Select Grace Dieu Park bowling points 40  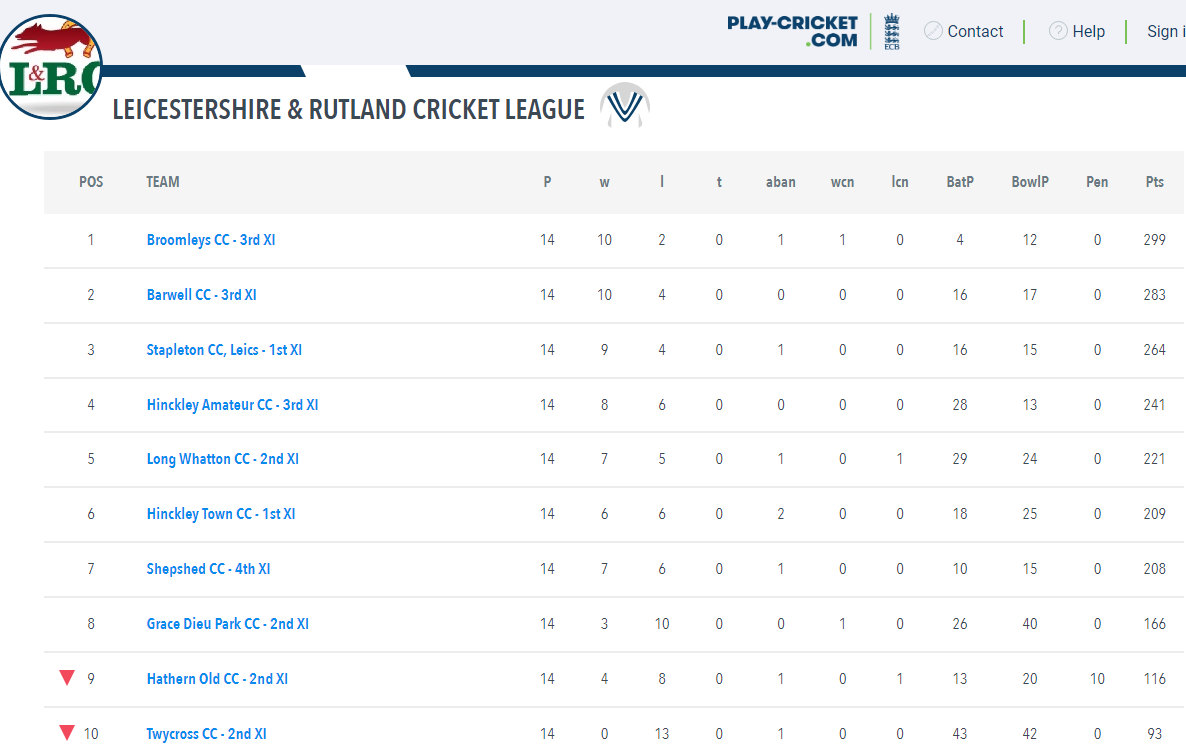(1029, 624)
